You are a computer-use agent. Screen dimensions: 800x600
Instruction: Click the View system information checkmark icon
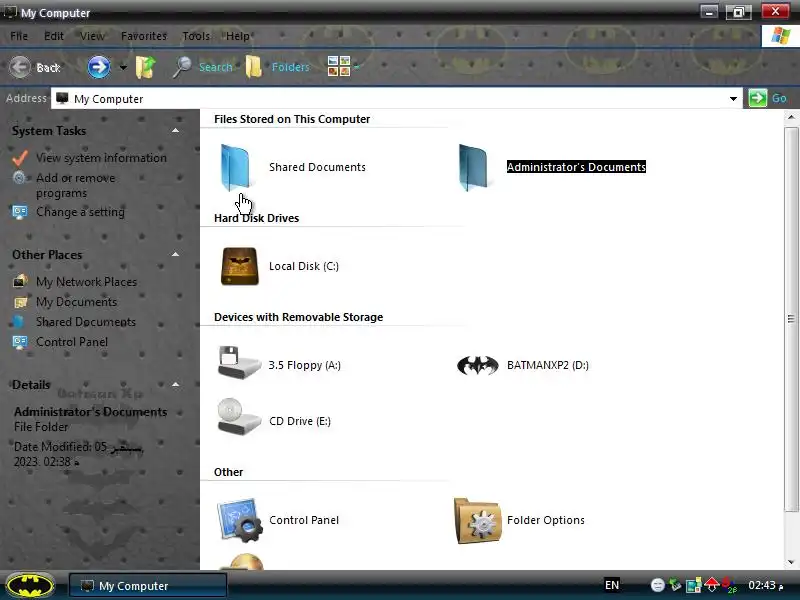20,158
